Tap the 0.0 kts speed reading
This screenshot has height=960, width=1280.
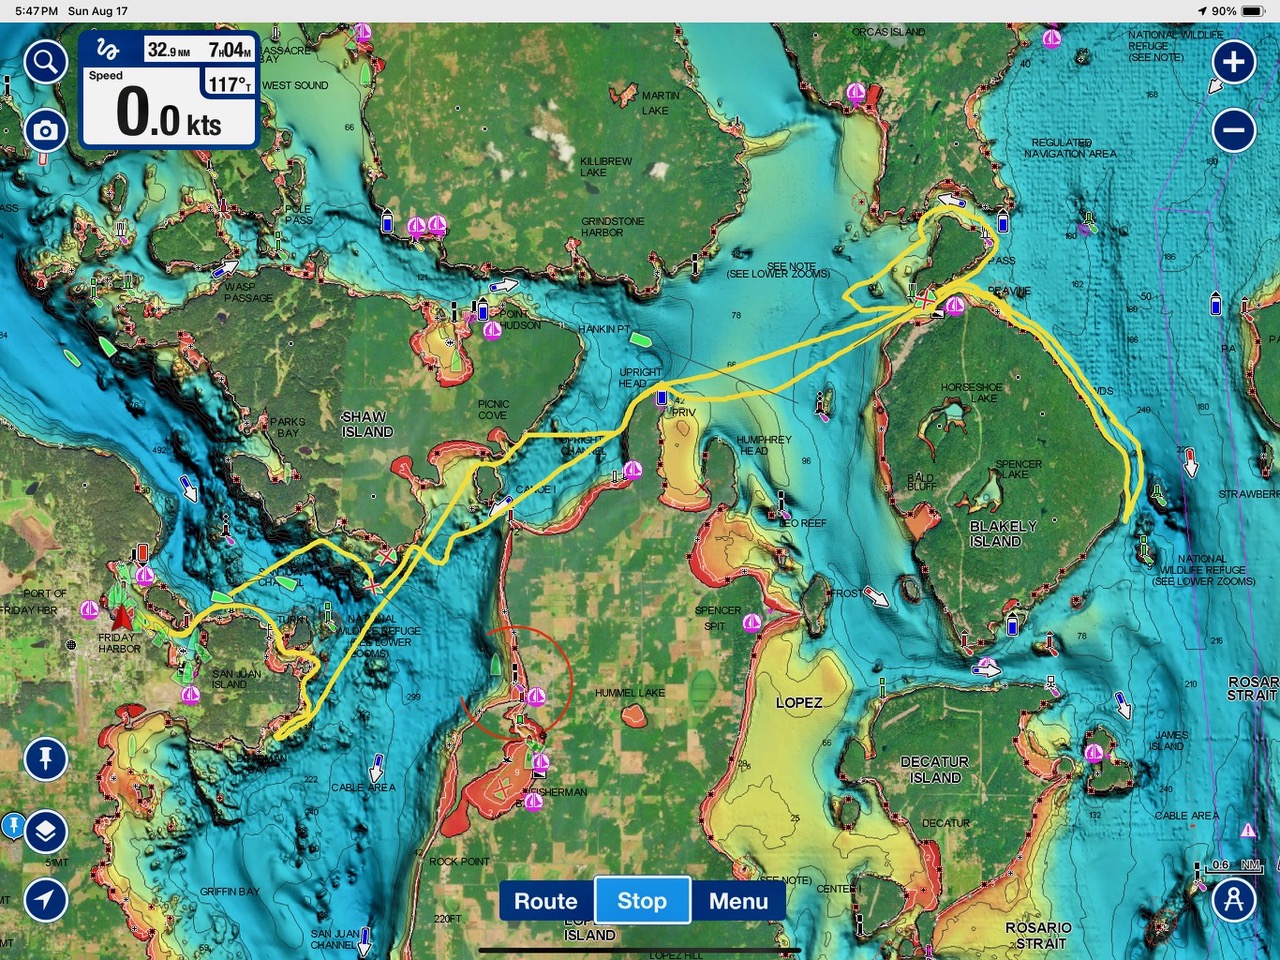pyautogui.click(x=168, y=113)
